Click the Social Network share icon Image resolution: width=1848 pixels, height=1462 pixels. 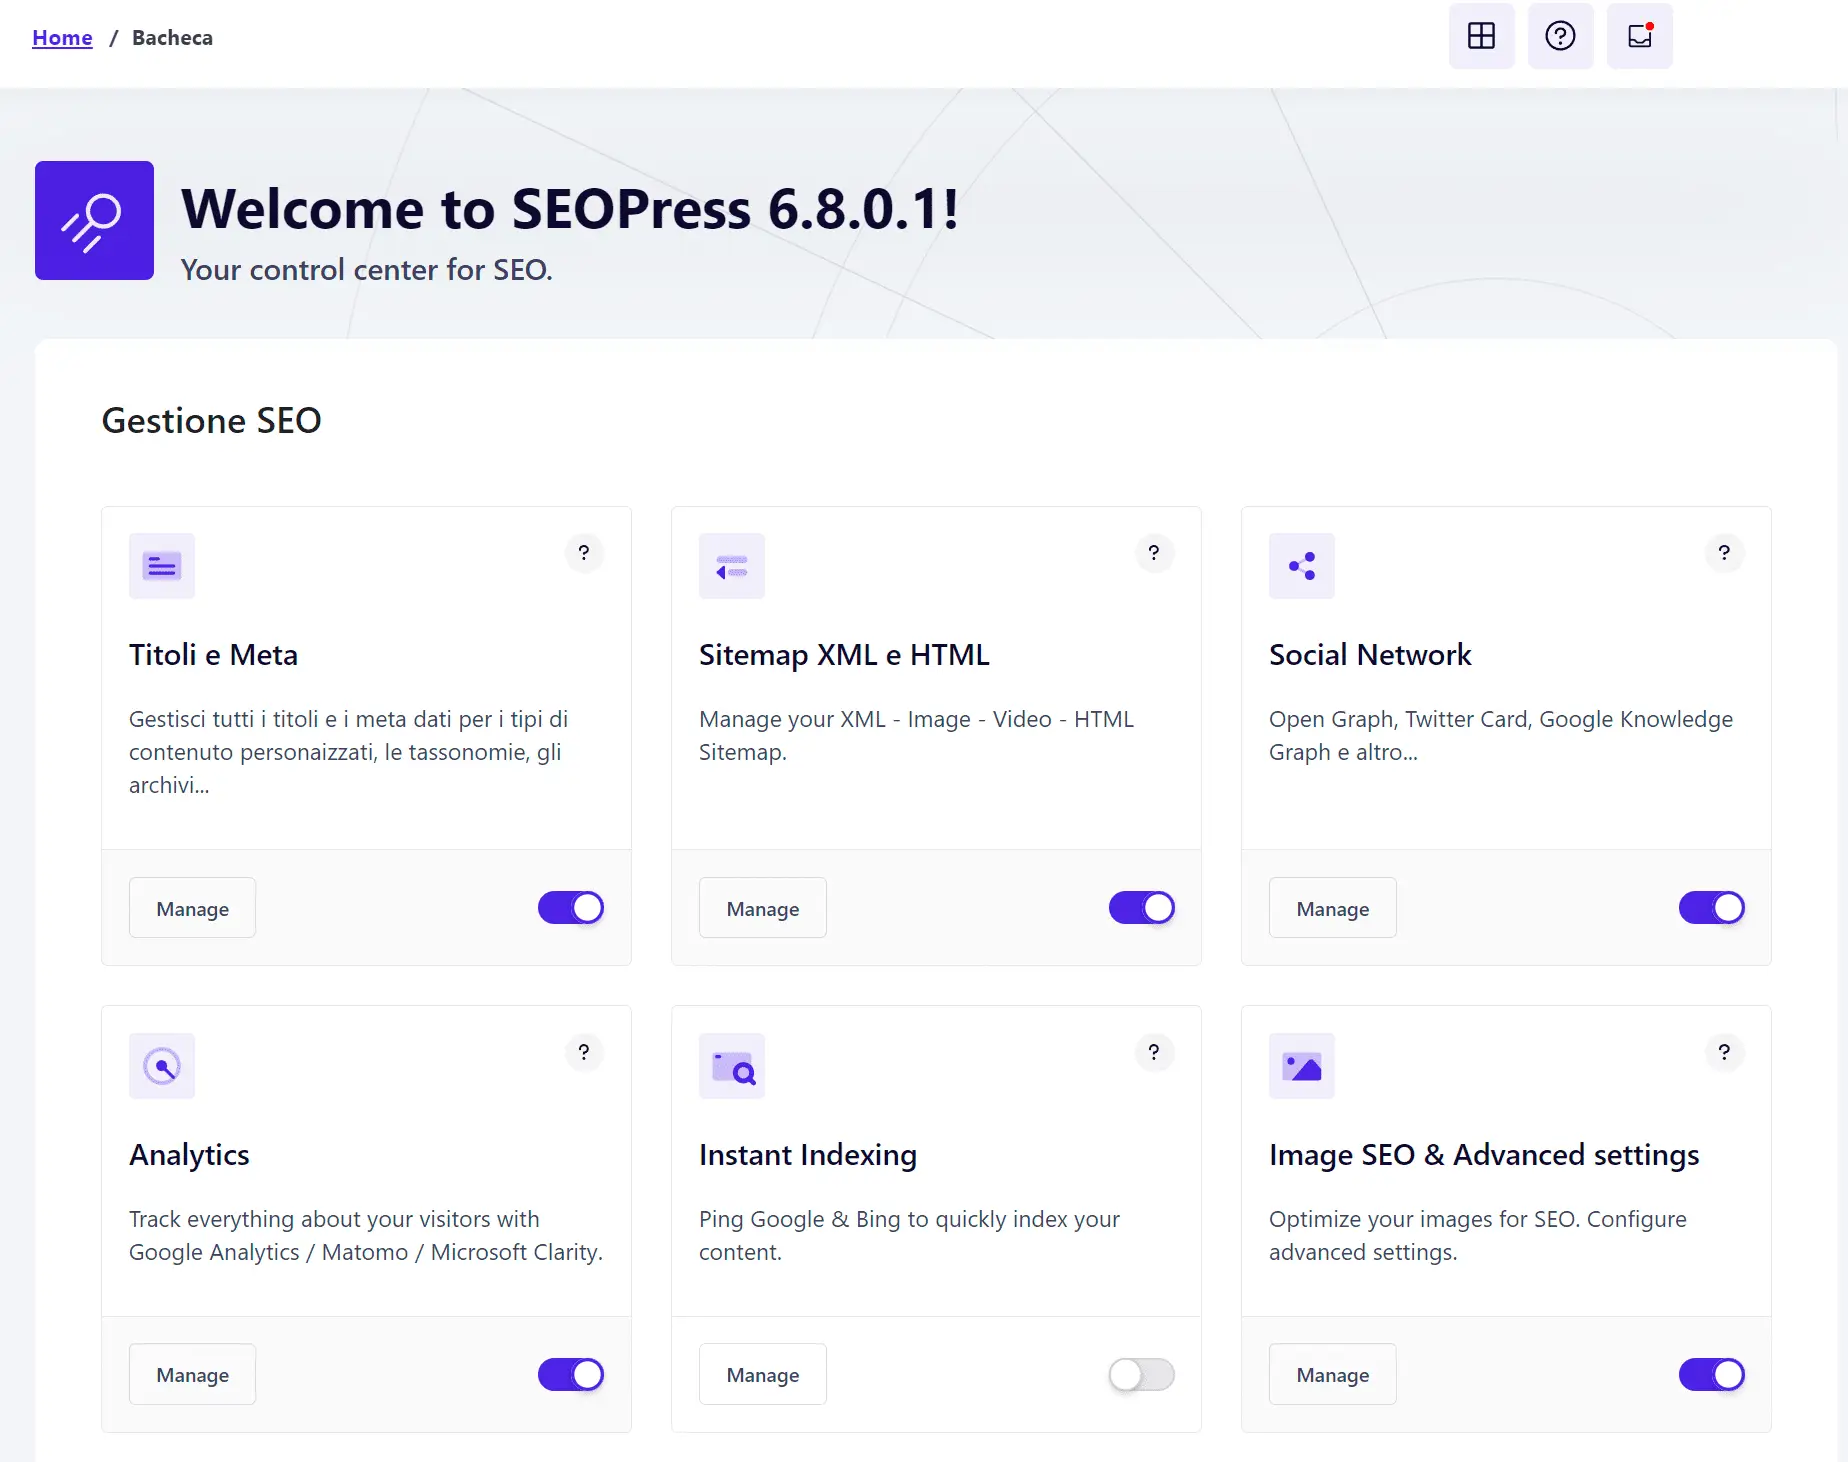(x=1302, y=566)
